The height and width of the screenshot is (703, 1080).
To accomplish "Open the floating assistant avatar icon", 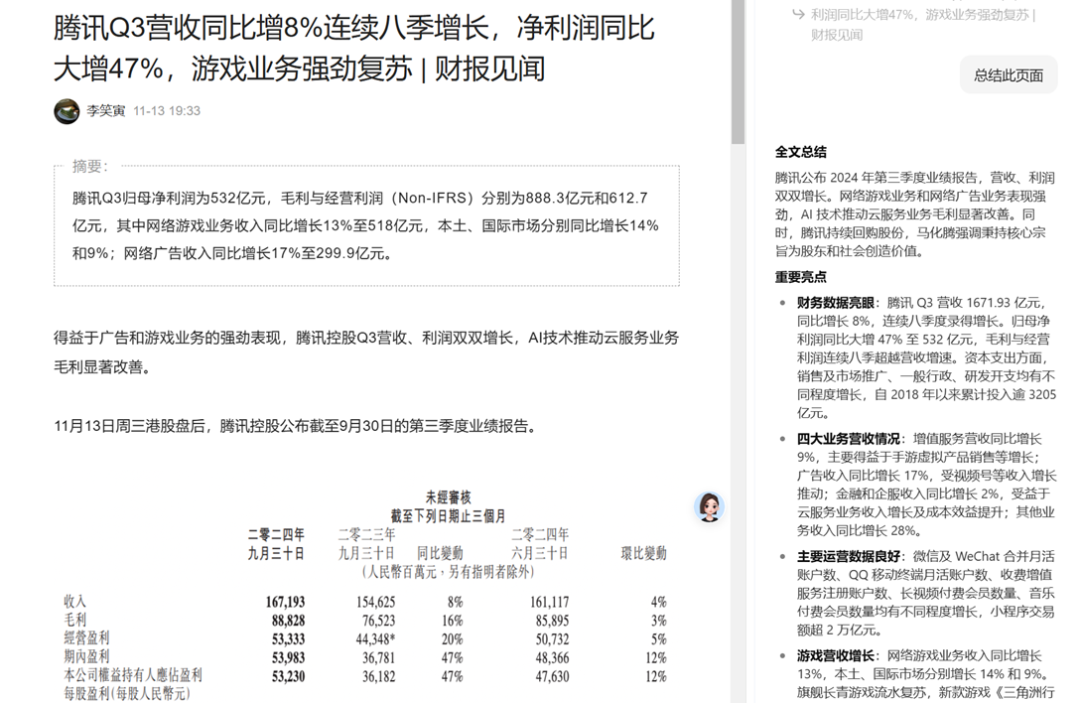I will coord(709,507).
